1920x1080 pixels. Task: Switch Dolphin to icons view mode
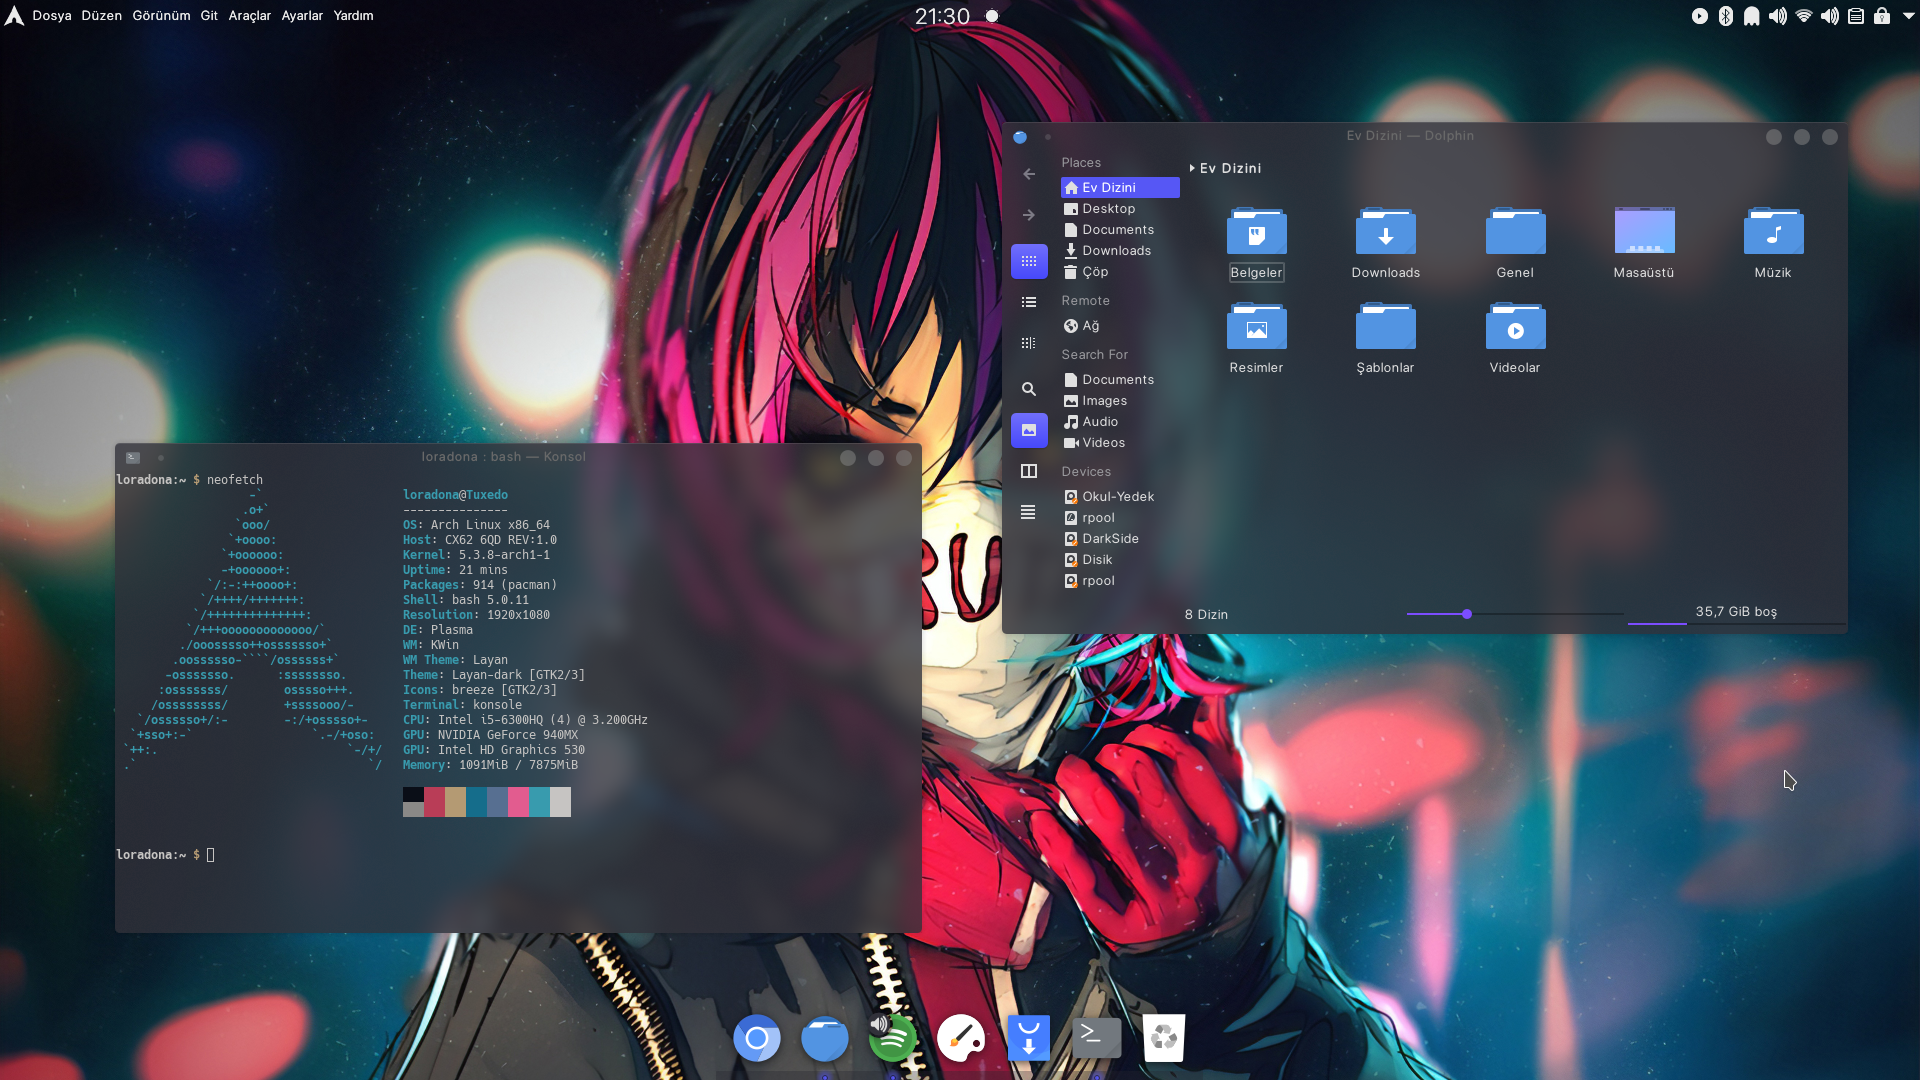tap(1029, 261)
